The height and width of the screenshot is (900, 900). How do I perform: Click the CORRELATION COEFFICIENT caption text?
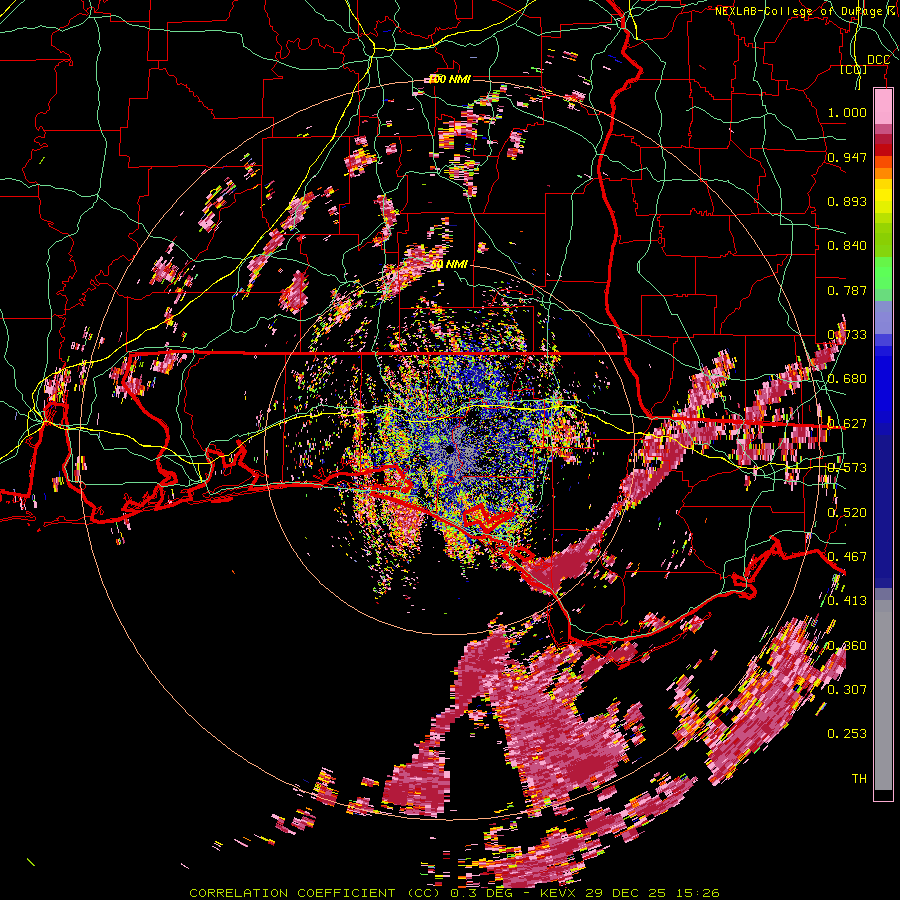click(x=292, y=893)
